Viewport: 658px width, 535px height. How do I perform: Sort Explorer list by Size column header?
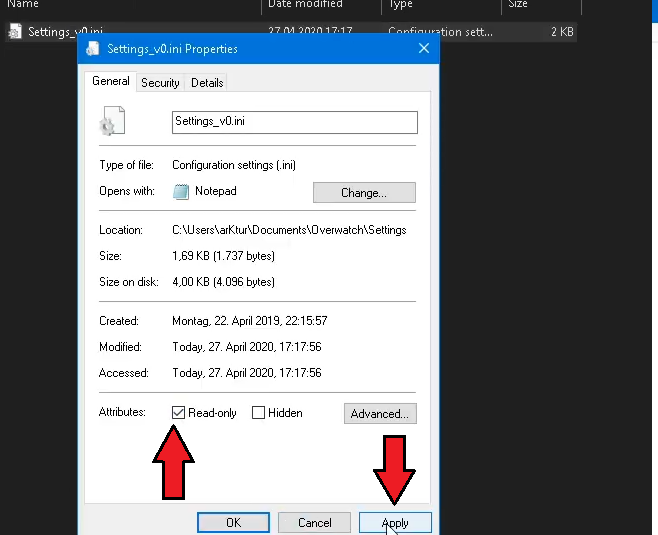point(518,4)
